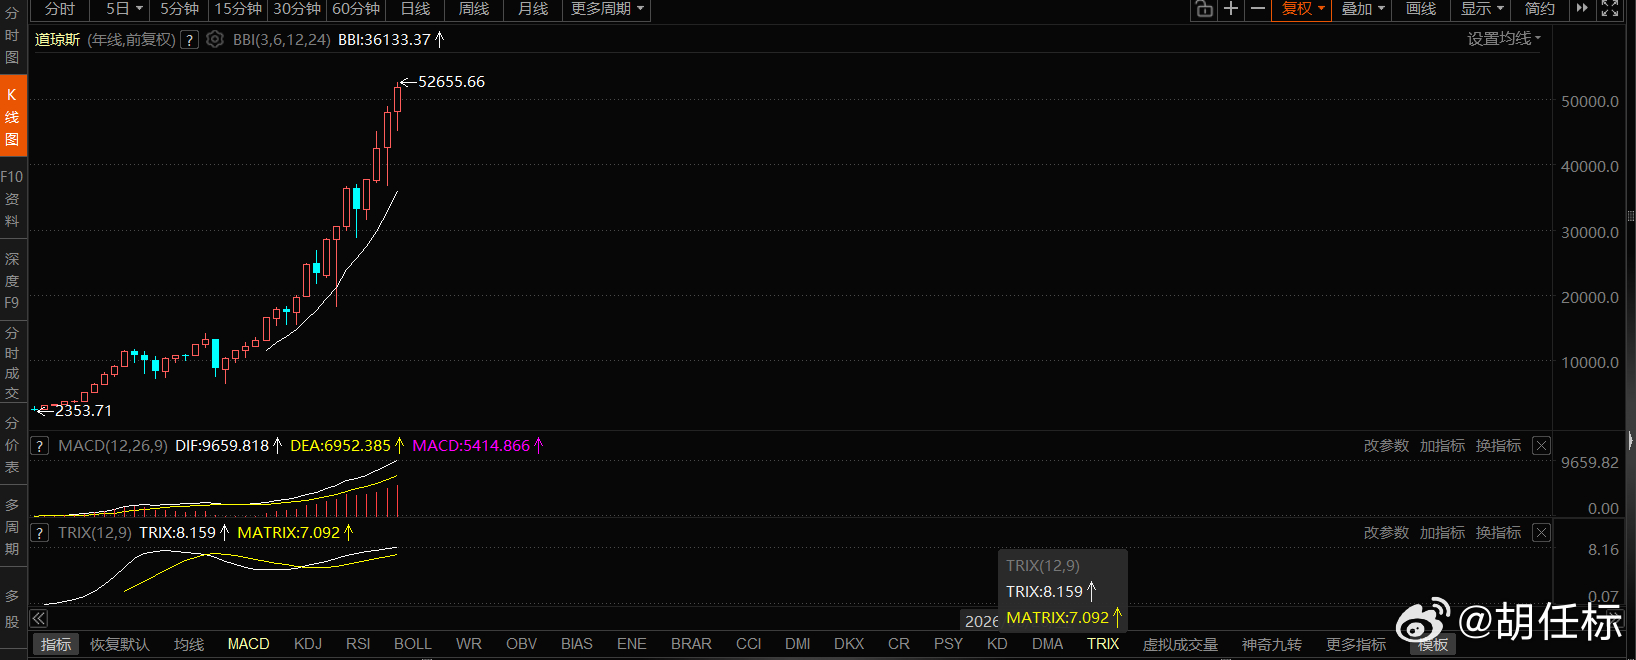The width and height of the screenshot is (1636, 660).
Task: Click 换指标 in MACD panel
Action: [1498, 446]
